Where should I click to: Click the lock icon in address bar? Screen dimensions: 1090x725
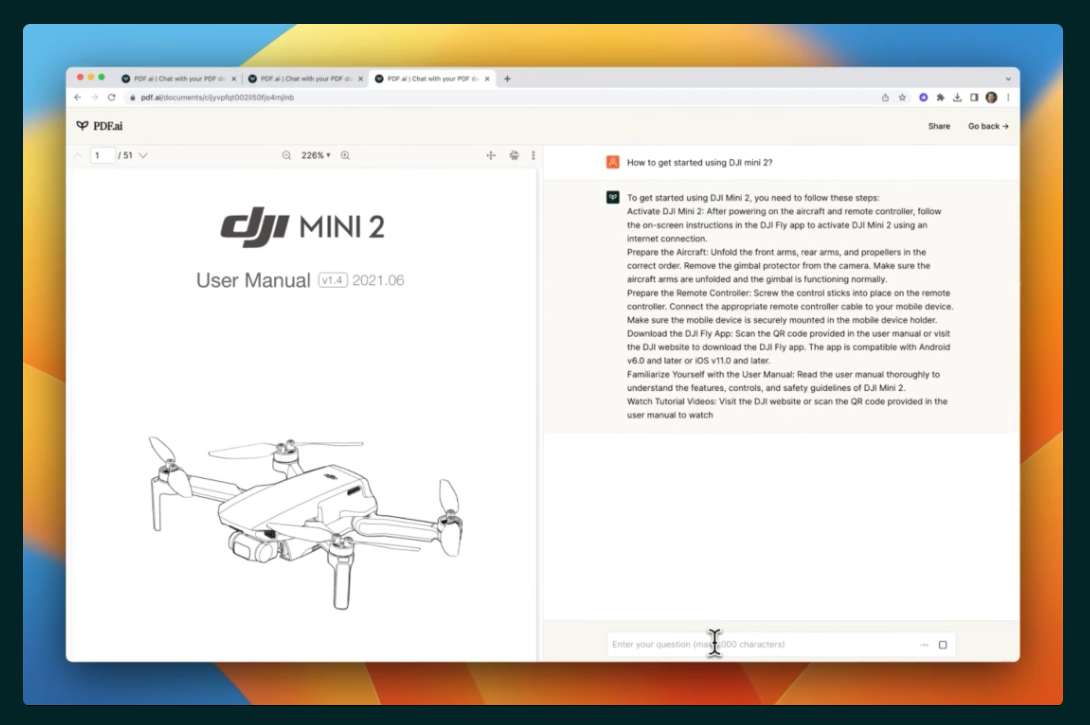[132, 97]
